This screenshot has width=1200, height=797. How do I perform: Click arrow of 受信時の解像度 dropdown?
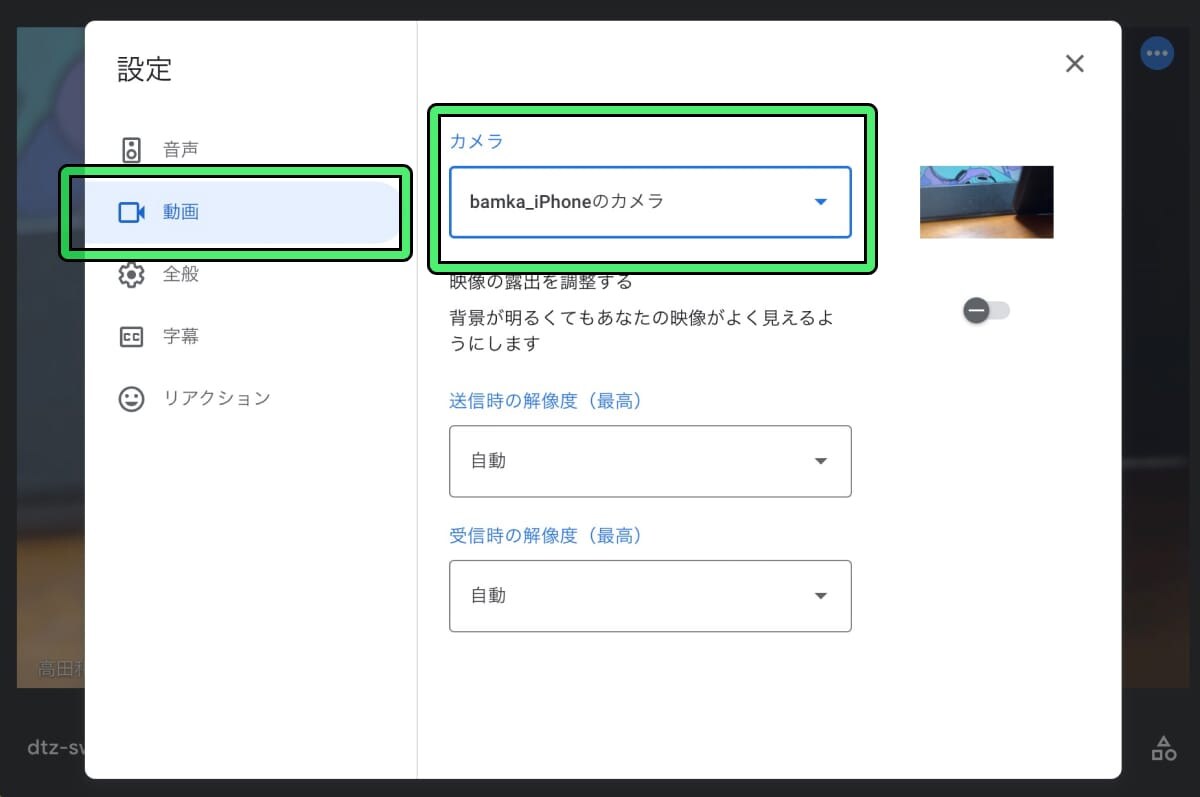821,596
